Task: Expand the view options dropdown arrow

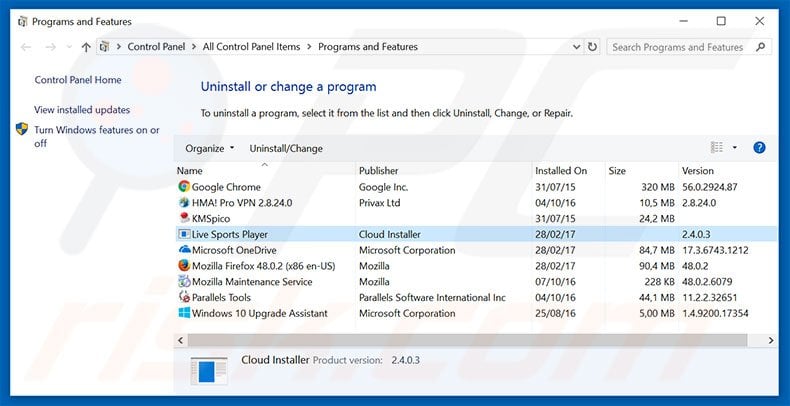Action: coord(735,148)
